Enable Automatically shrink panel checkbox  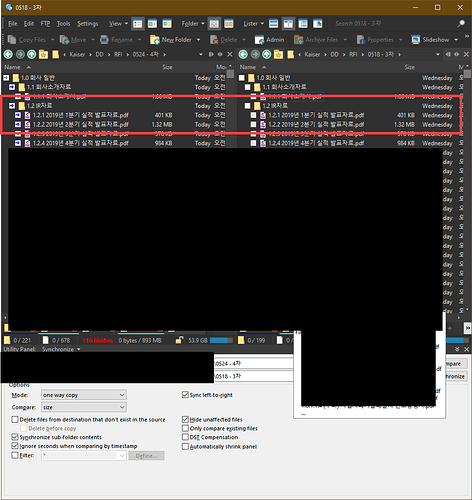click(185, 446)
